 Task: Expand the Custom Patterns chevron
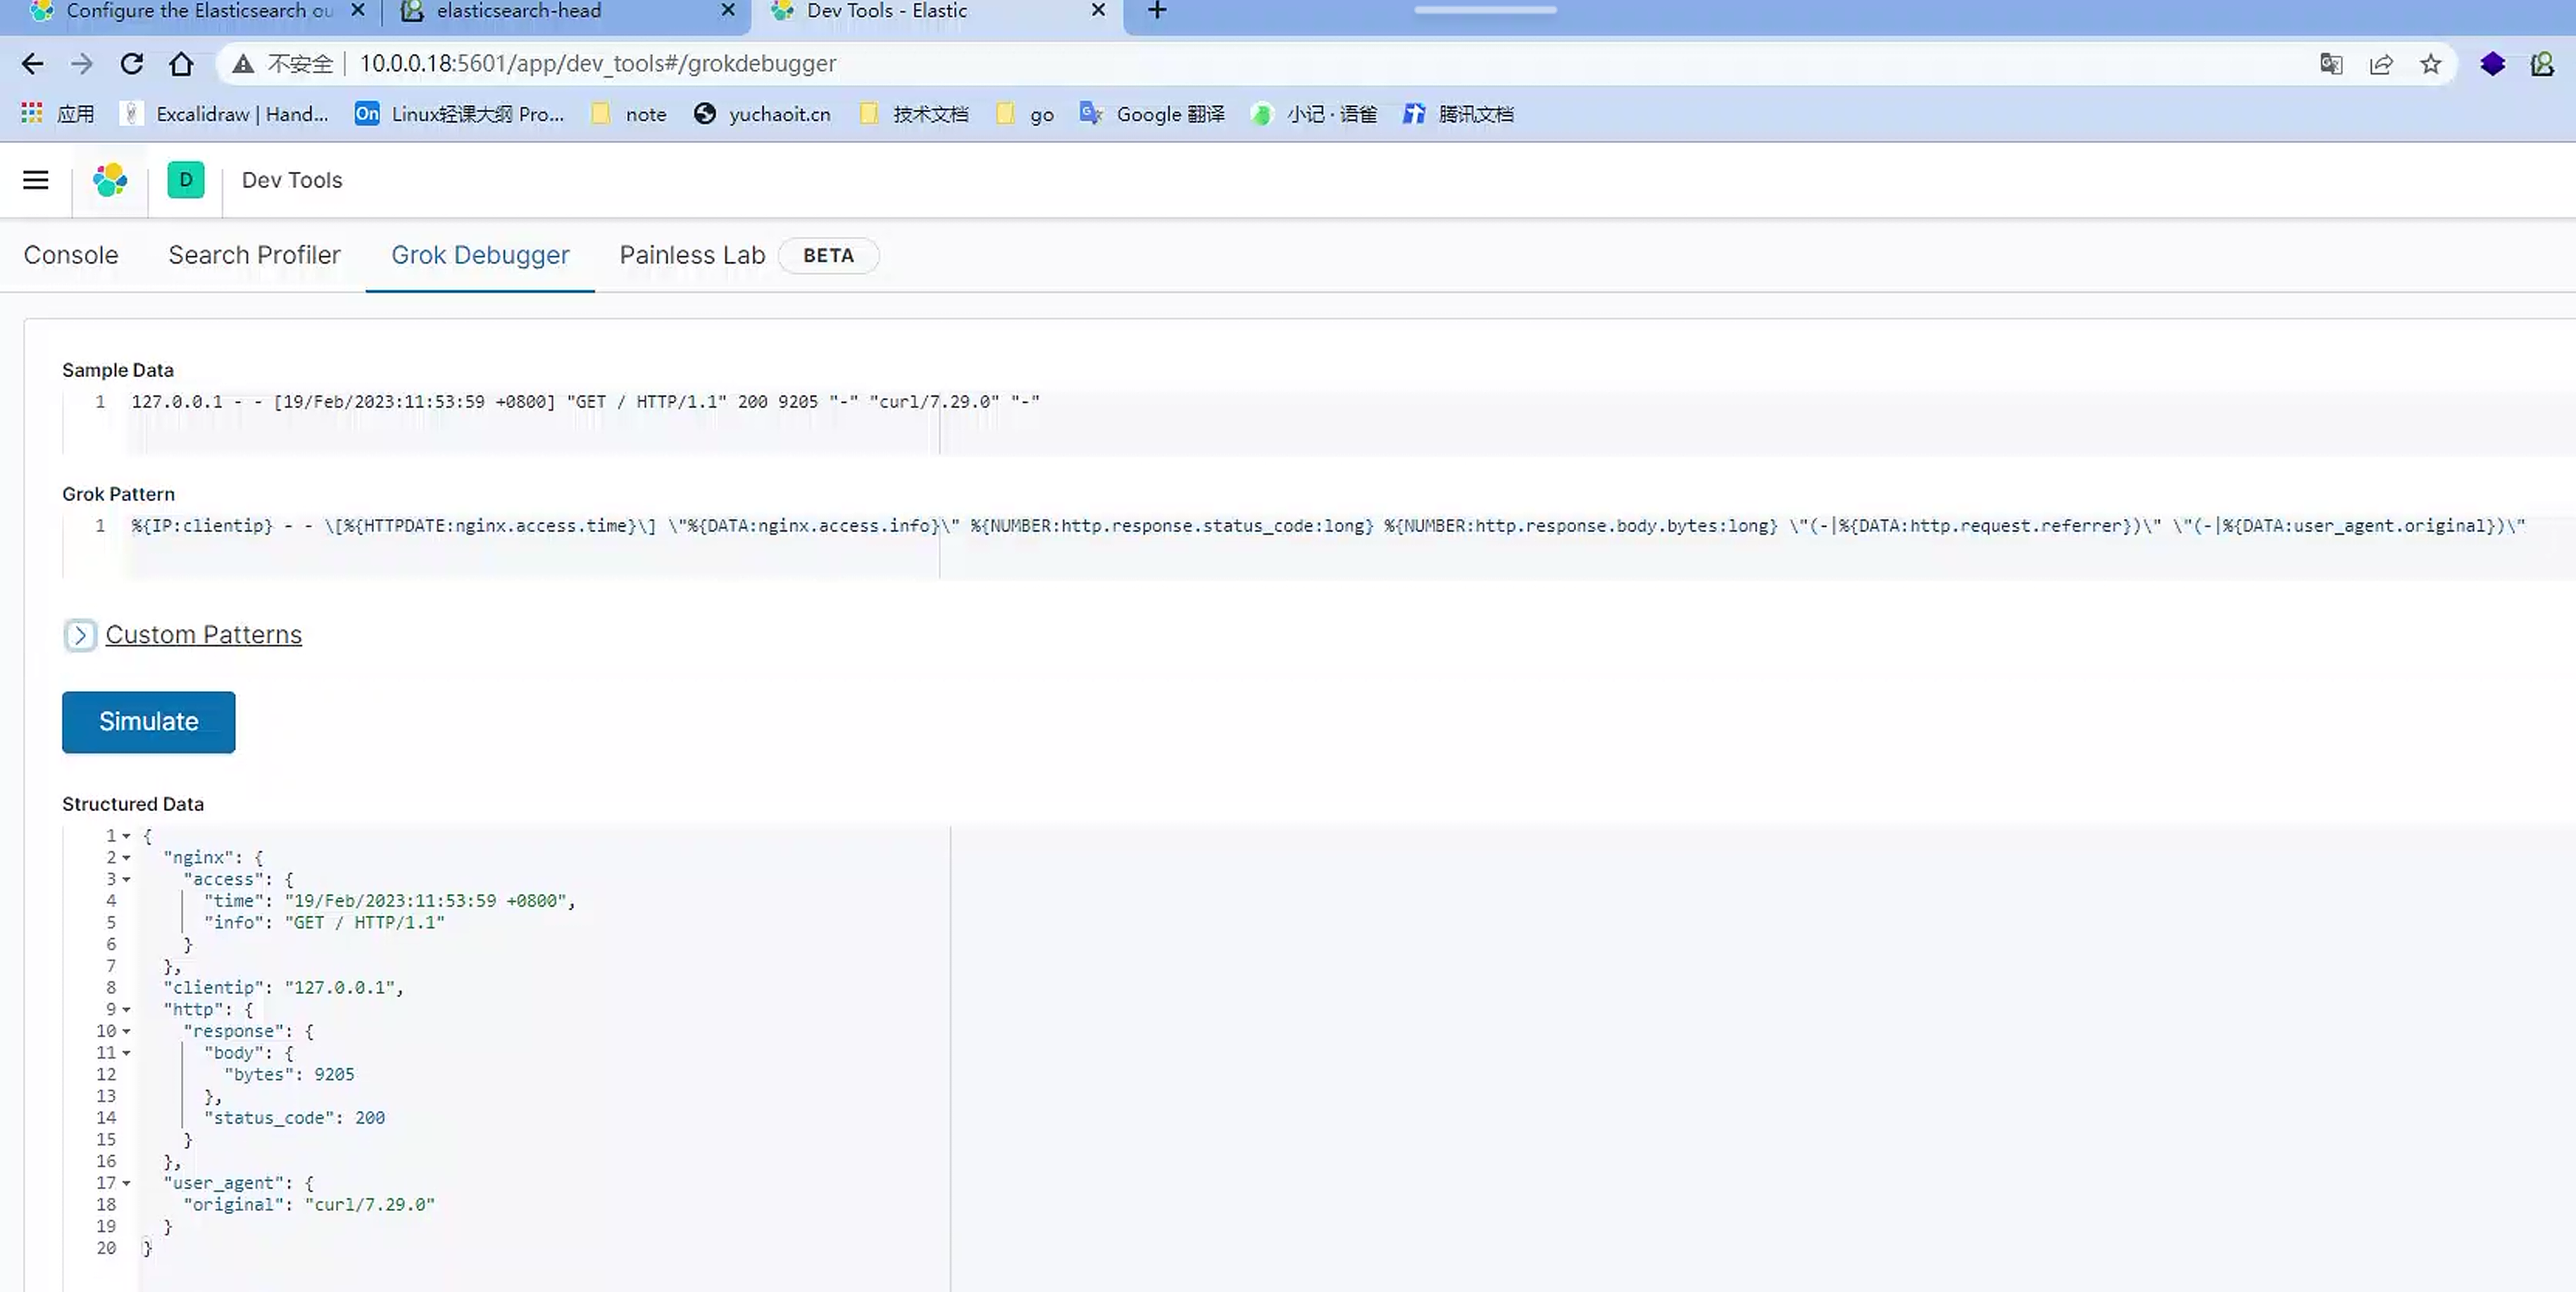coord(80,635)
